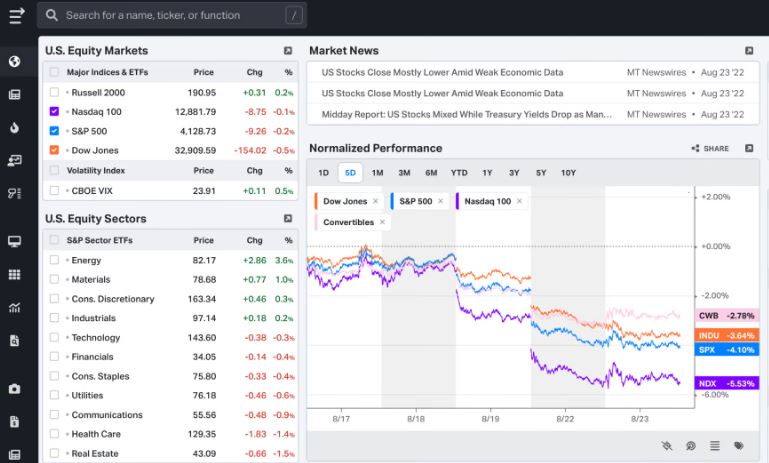
Task: Open the chart analytics icon in sidebar
Action: 15,308
